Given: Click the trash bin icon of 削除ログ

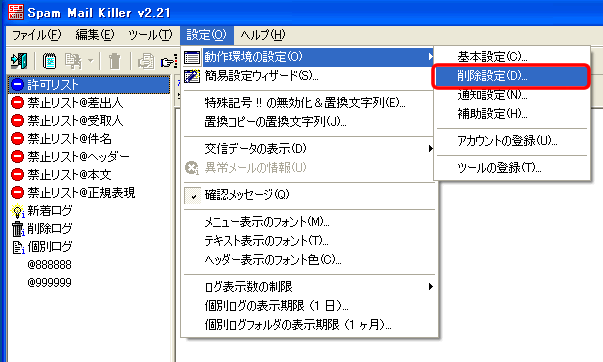Looking at the screenshot, I should click(x=18, y=229).
